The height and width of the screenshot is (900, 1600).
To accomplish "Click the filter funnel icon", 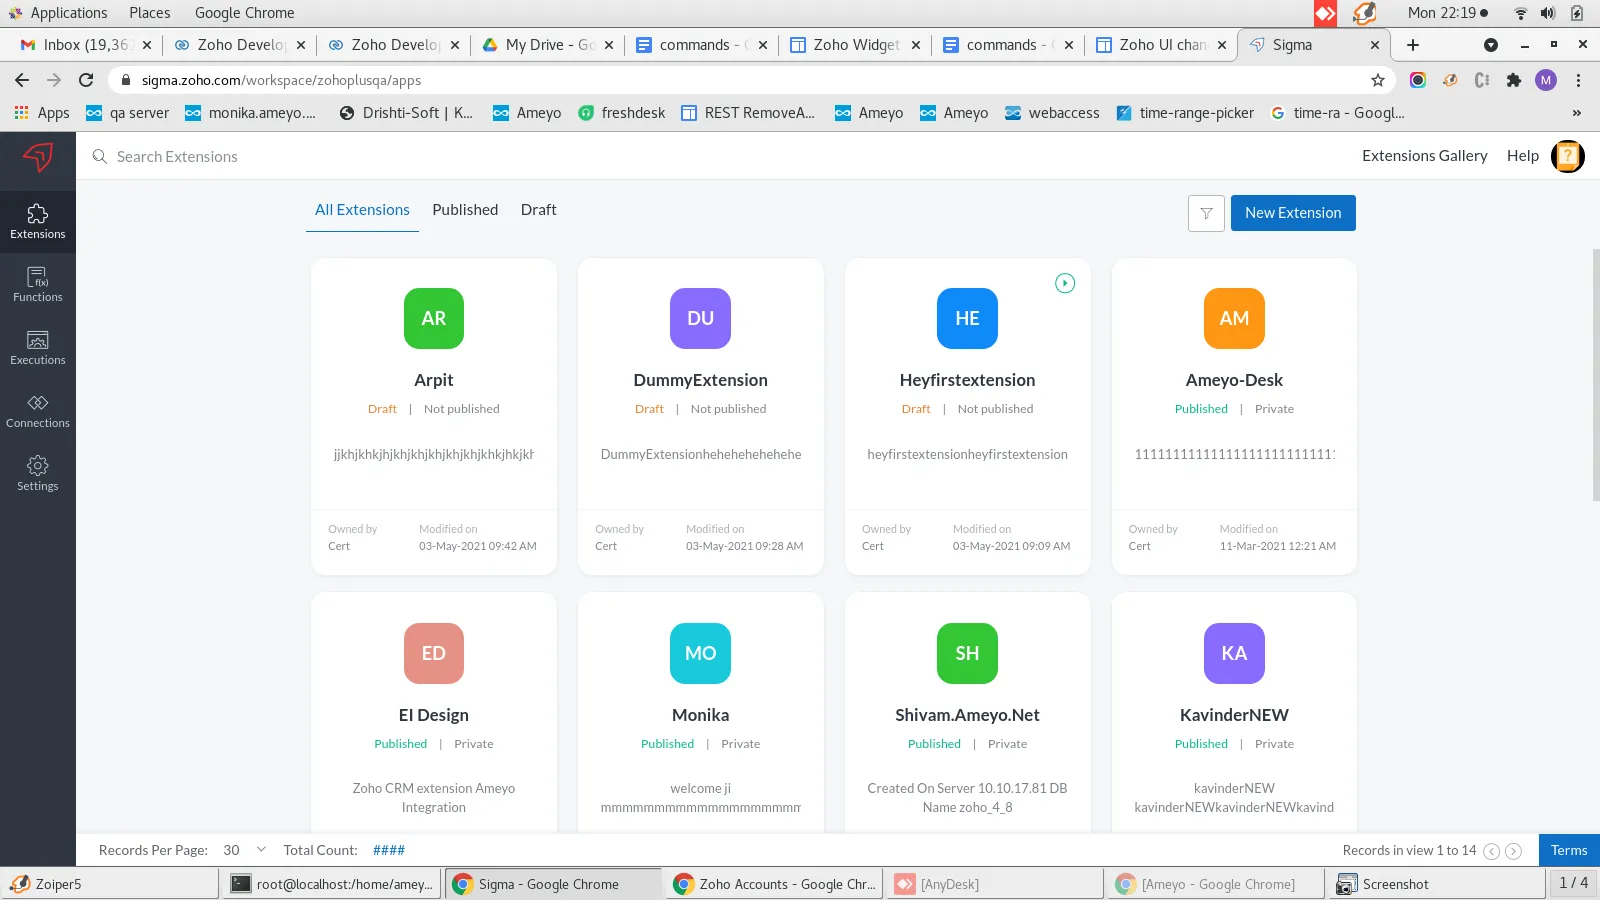I will [x=1206, y=213].
